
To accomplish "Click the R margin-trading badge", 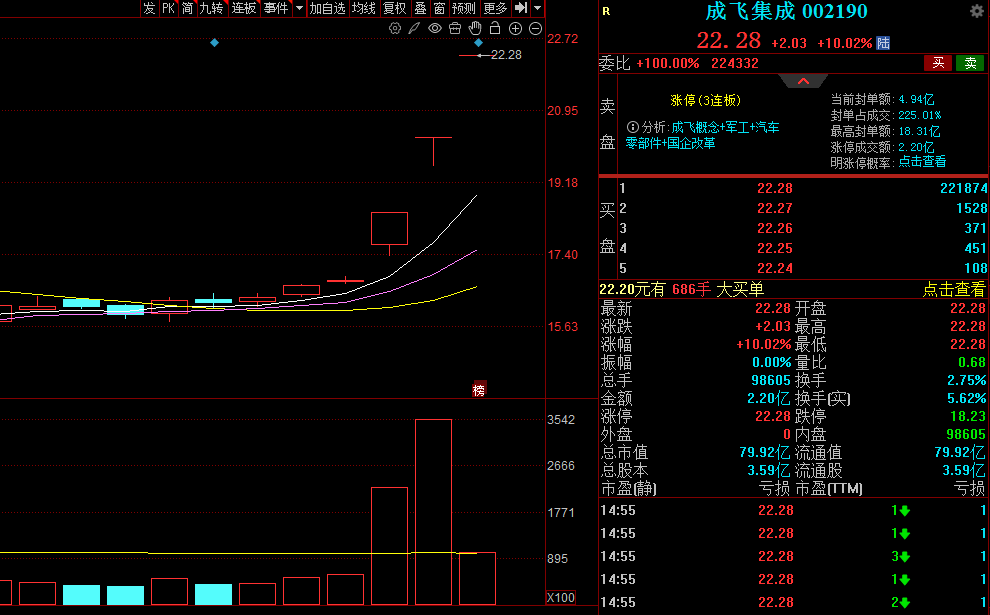I will tap(606, 11).
